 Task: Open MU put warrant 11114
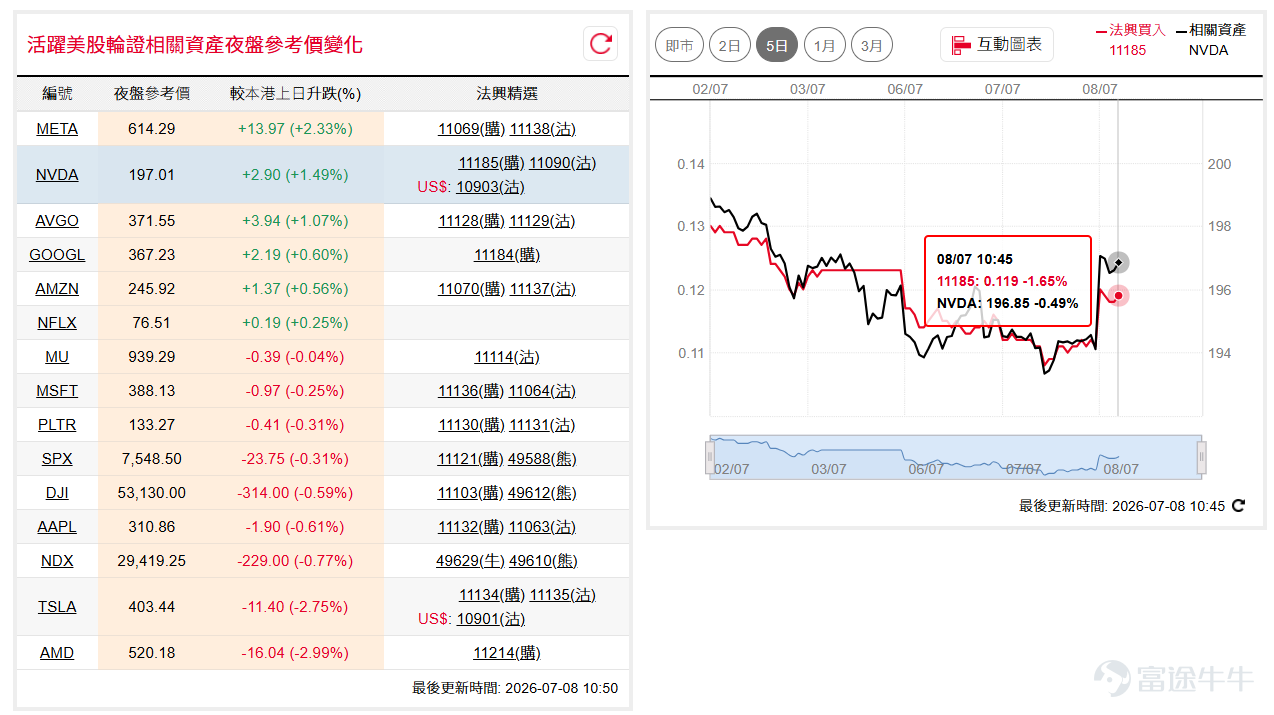pyautogui.click(x=507, y=357)
